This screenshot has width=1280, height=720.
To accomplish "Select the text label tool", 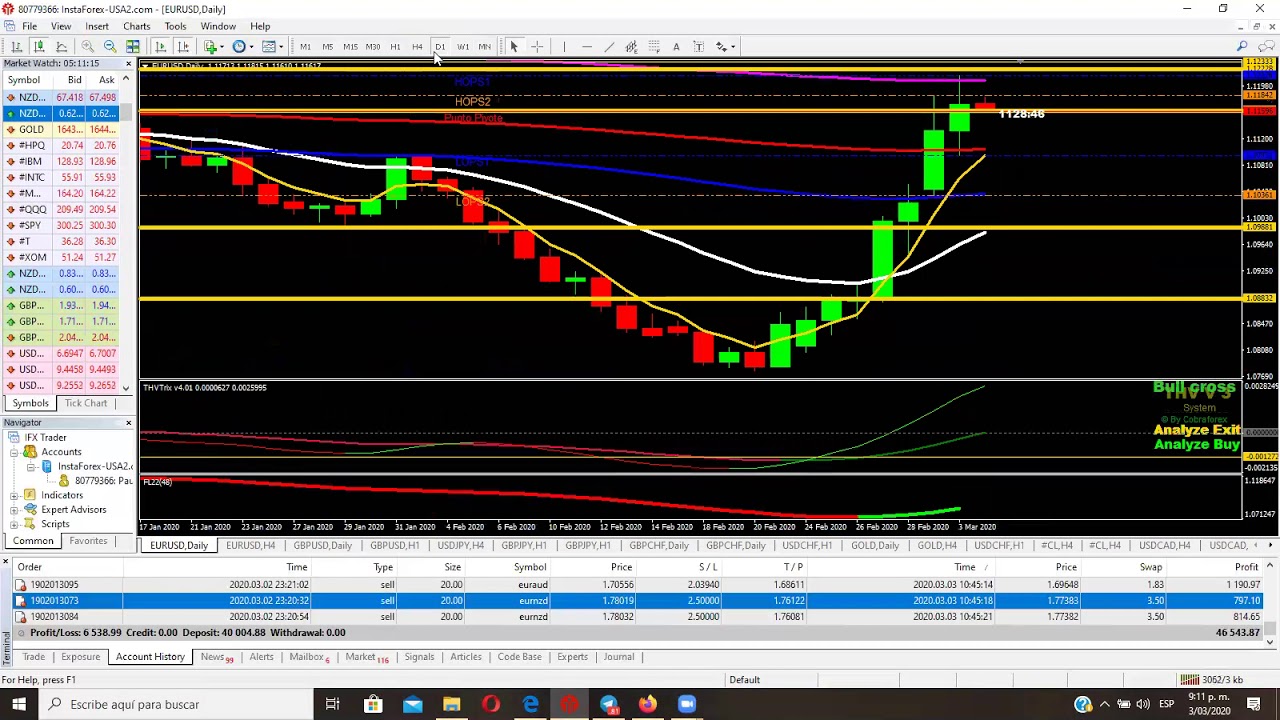I will (699, 46).
